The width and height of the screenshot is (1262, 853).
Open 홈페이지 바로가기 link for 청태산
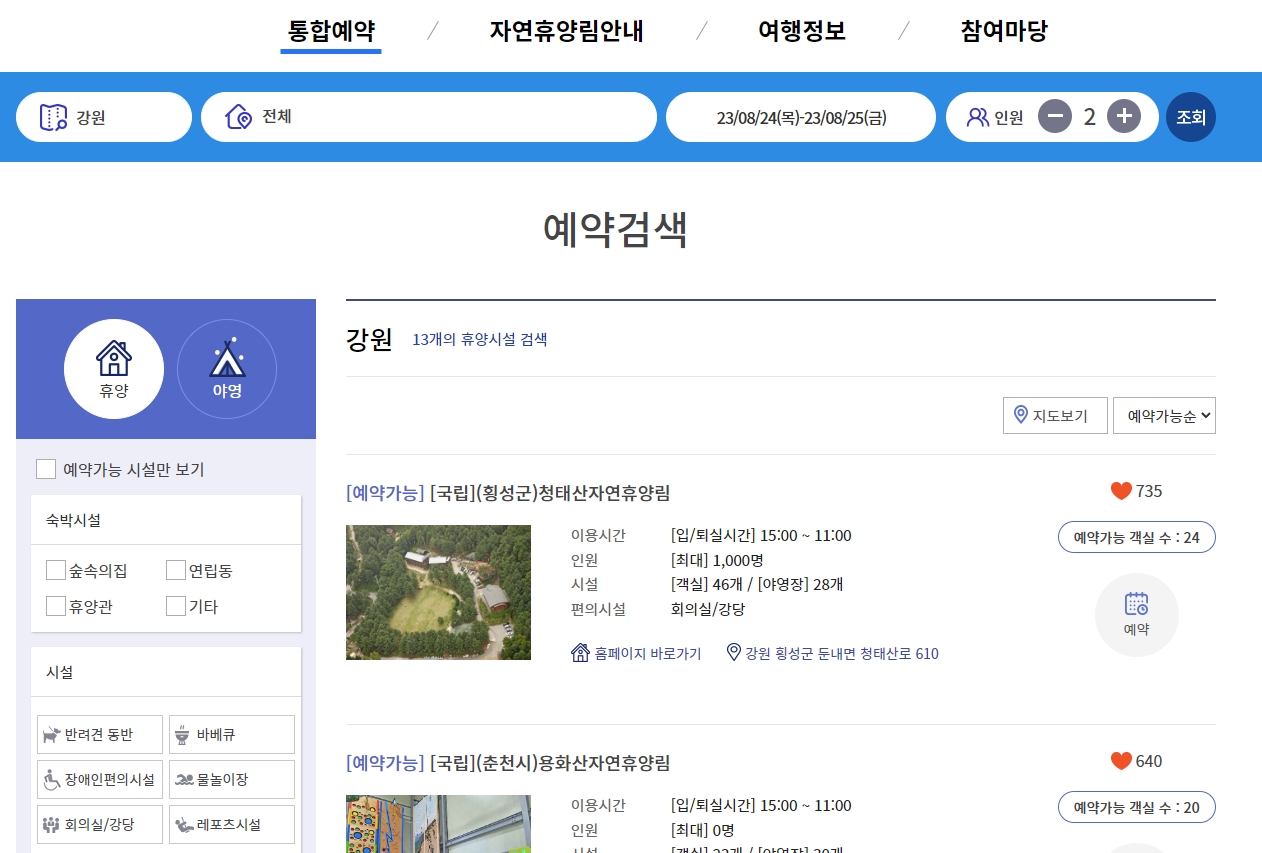(636, 653)
